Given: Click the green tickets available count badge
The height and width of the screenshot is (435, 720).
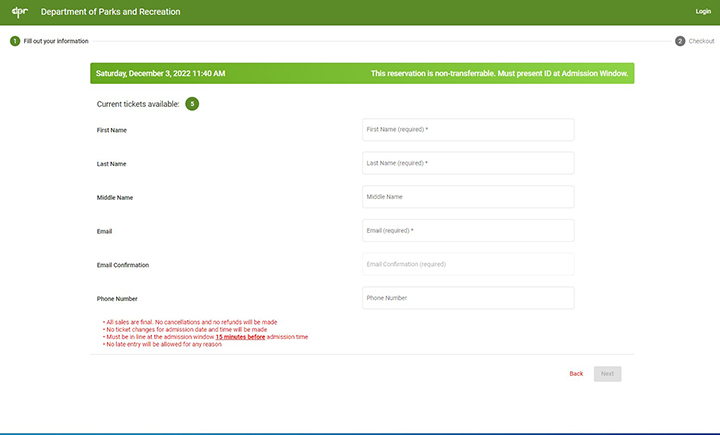Looking at the screenshot, I should pos(192,104).
